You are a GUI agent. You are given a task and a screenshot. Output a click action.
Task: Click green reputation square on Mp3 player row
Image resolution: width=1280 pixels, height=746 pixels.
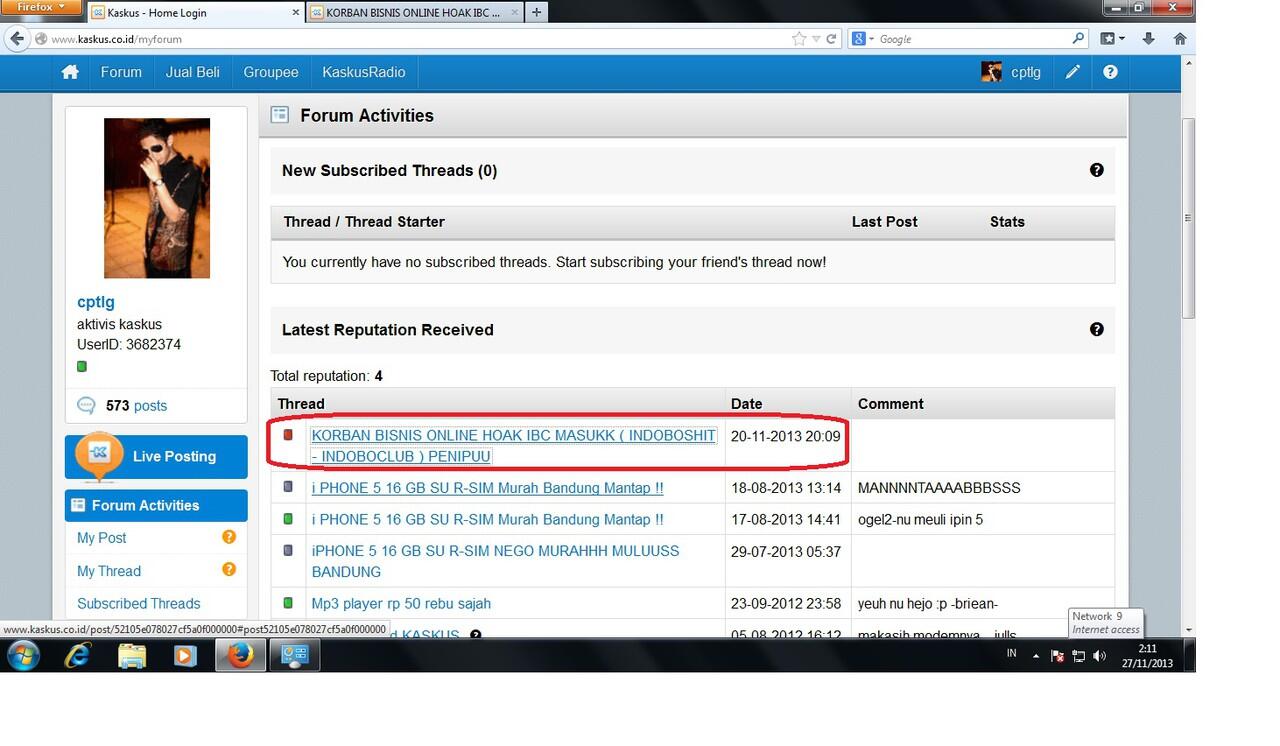pyautogui.click(x=288, y=603)
